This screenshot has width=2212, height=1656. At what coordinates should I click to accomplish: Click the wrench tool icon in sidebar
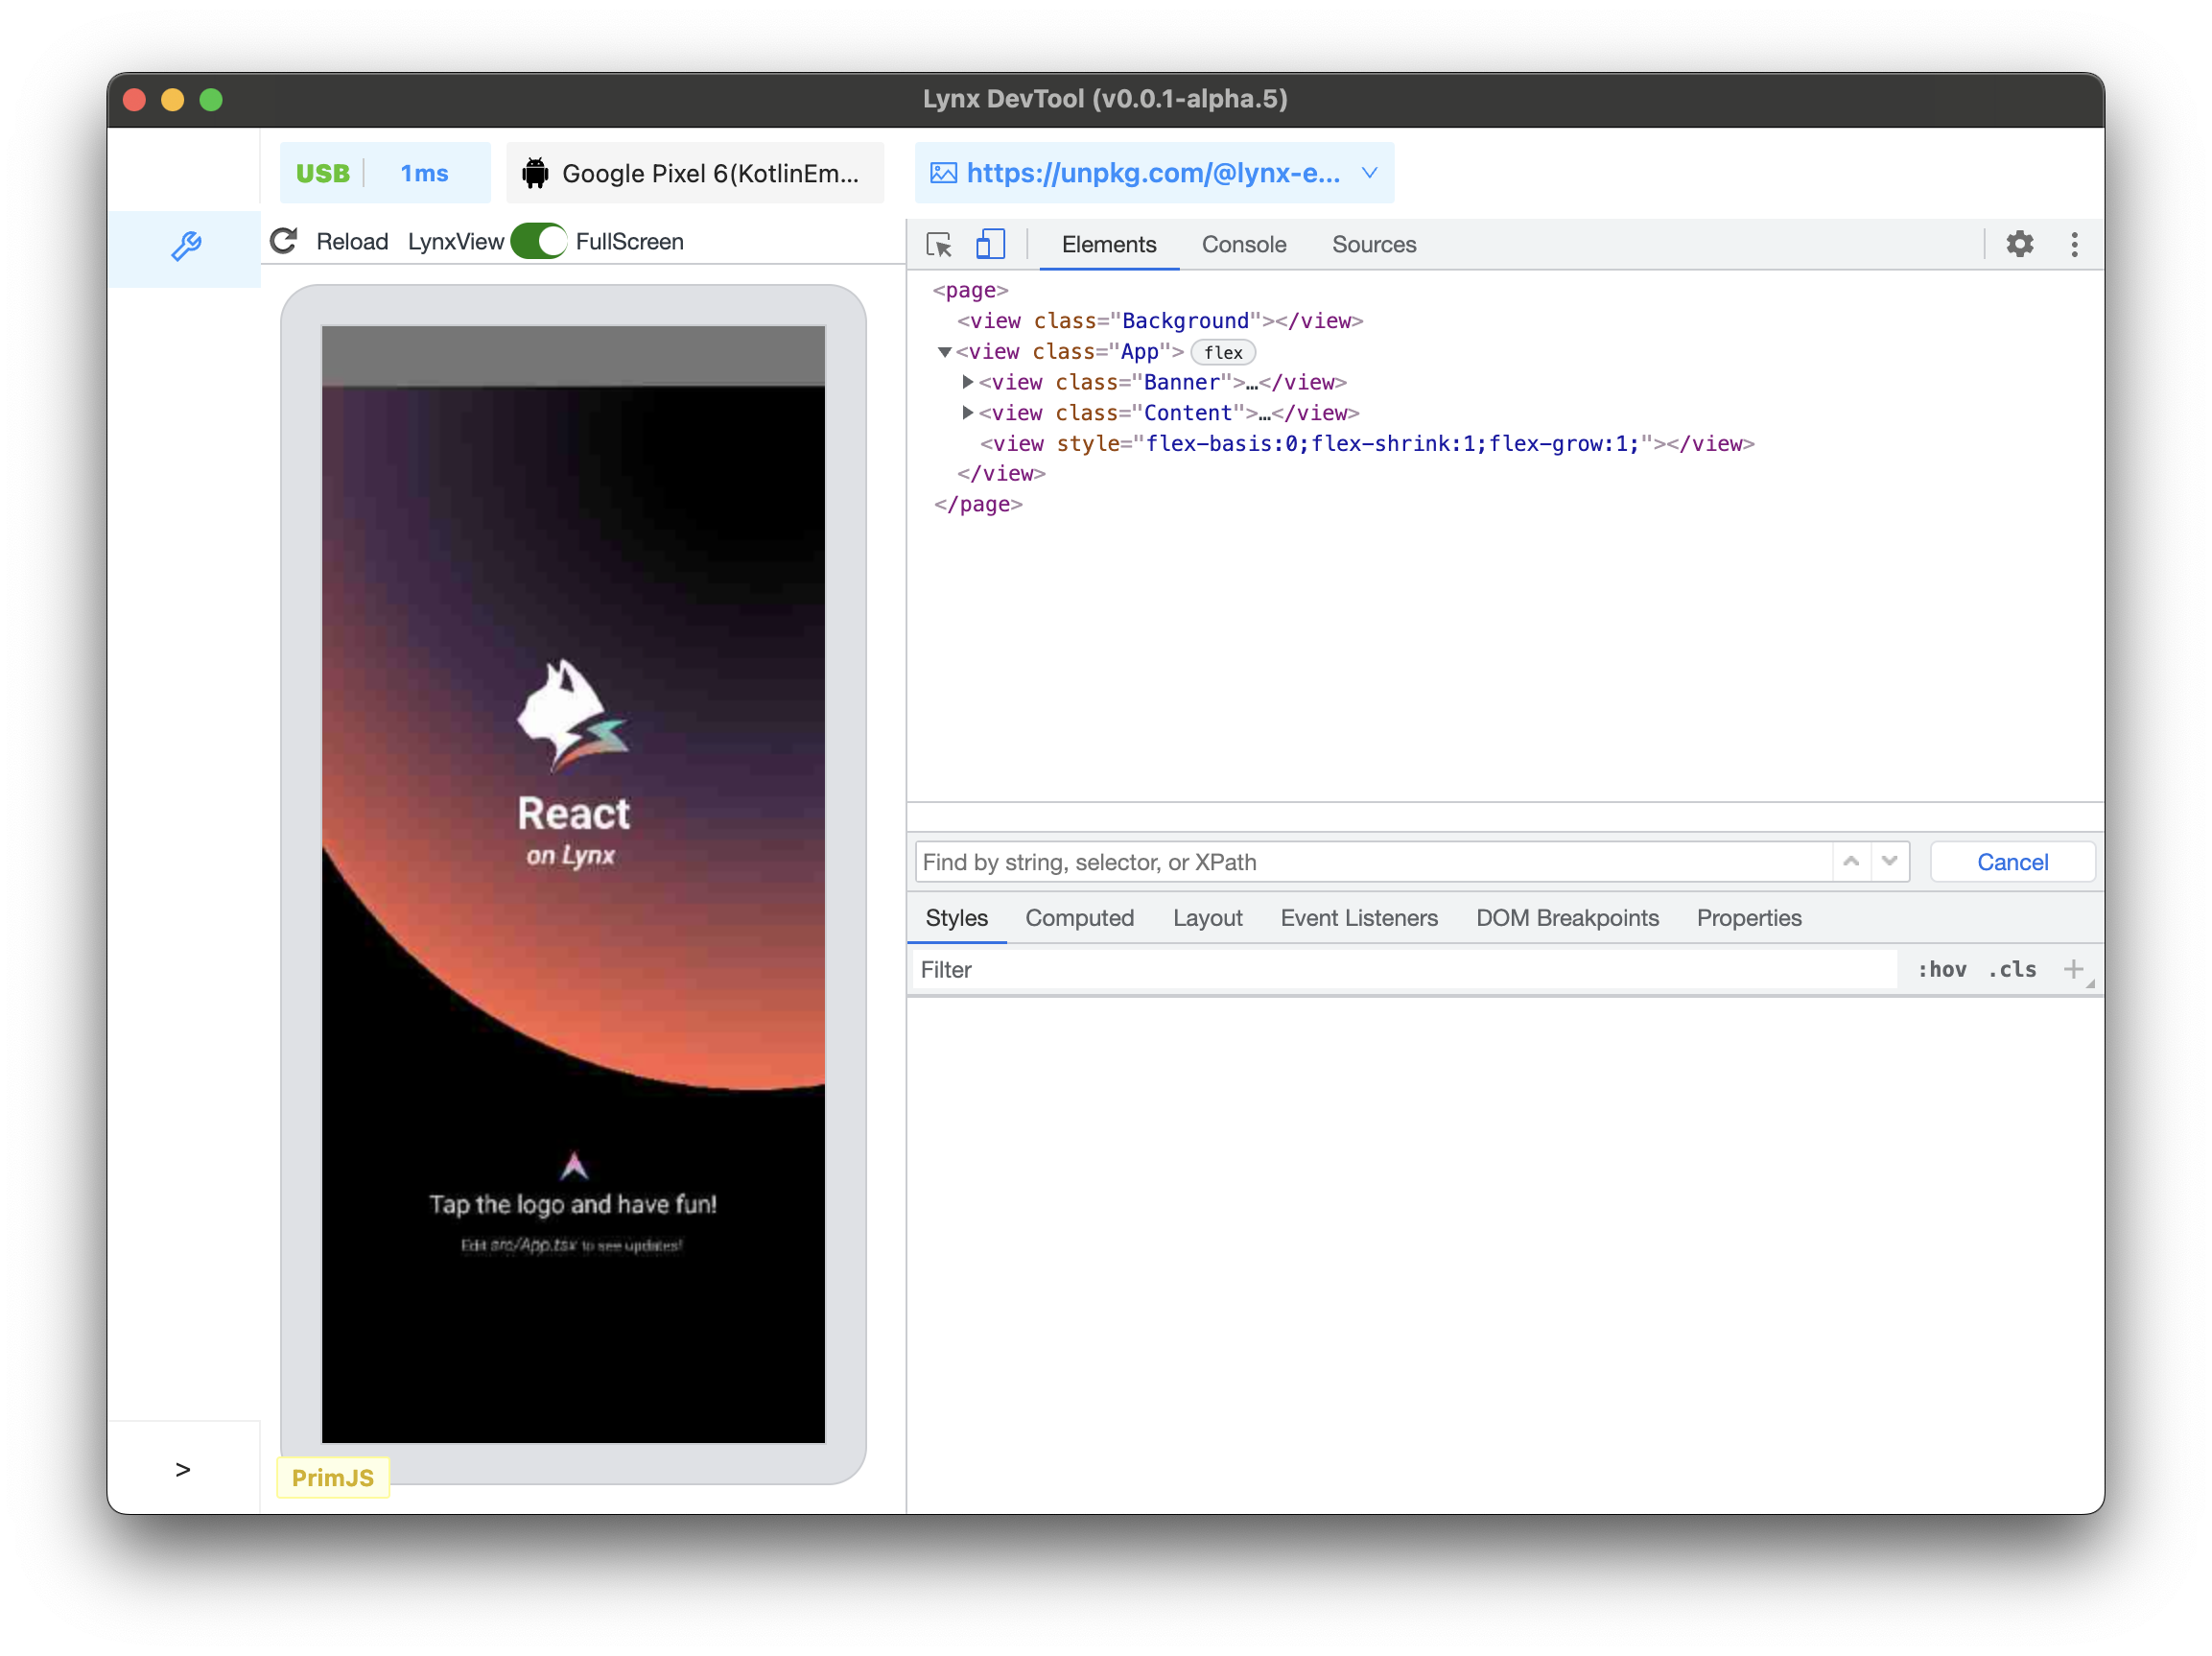coord(186,245)
